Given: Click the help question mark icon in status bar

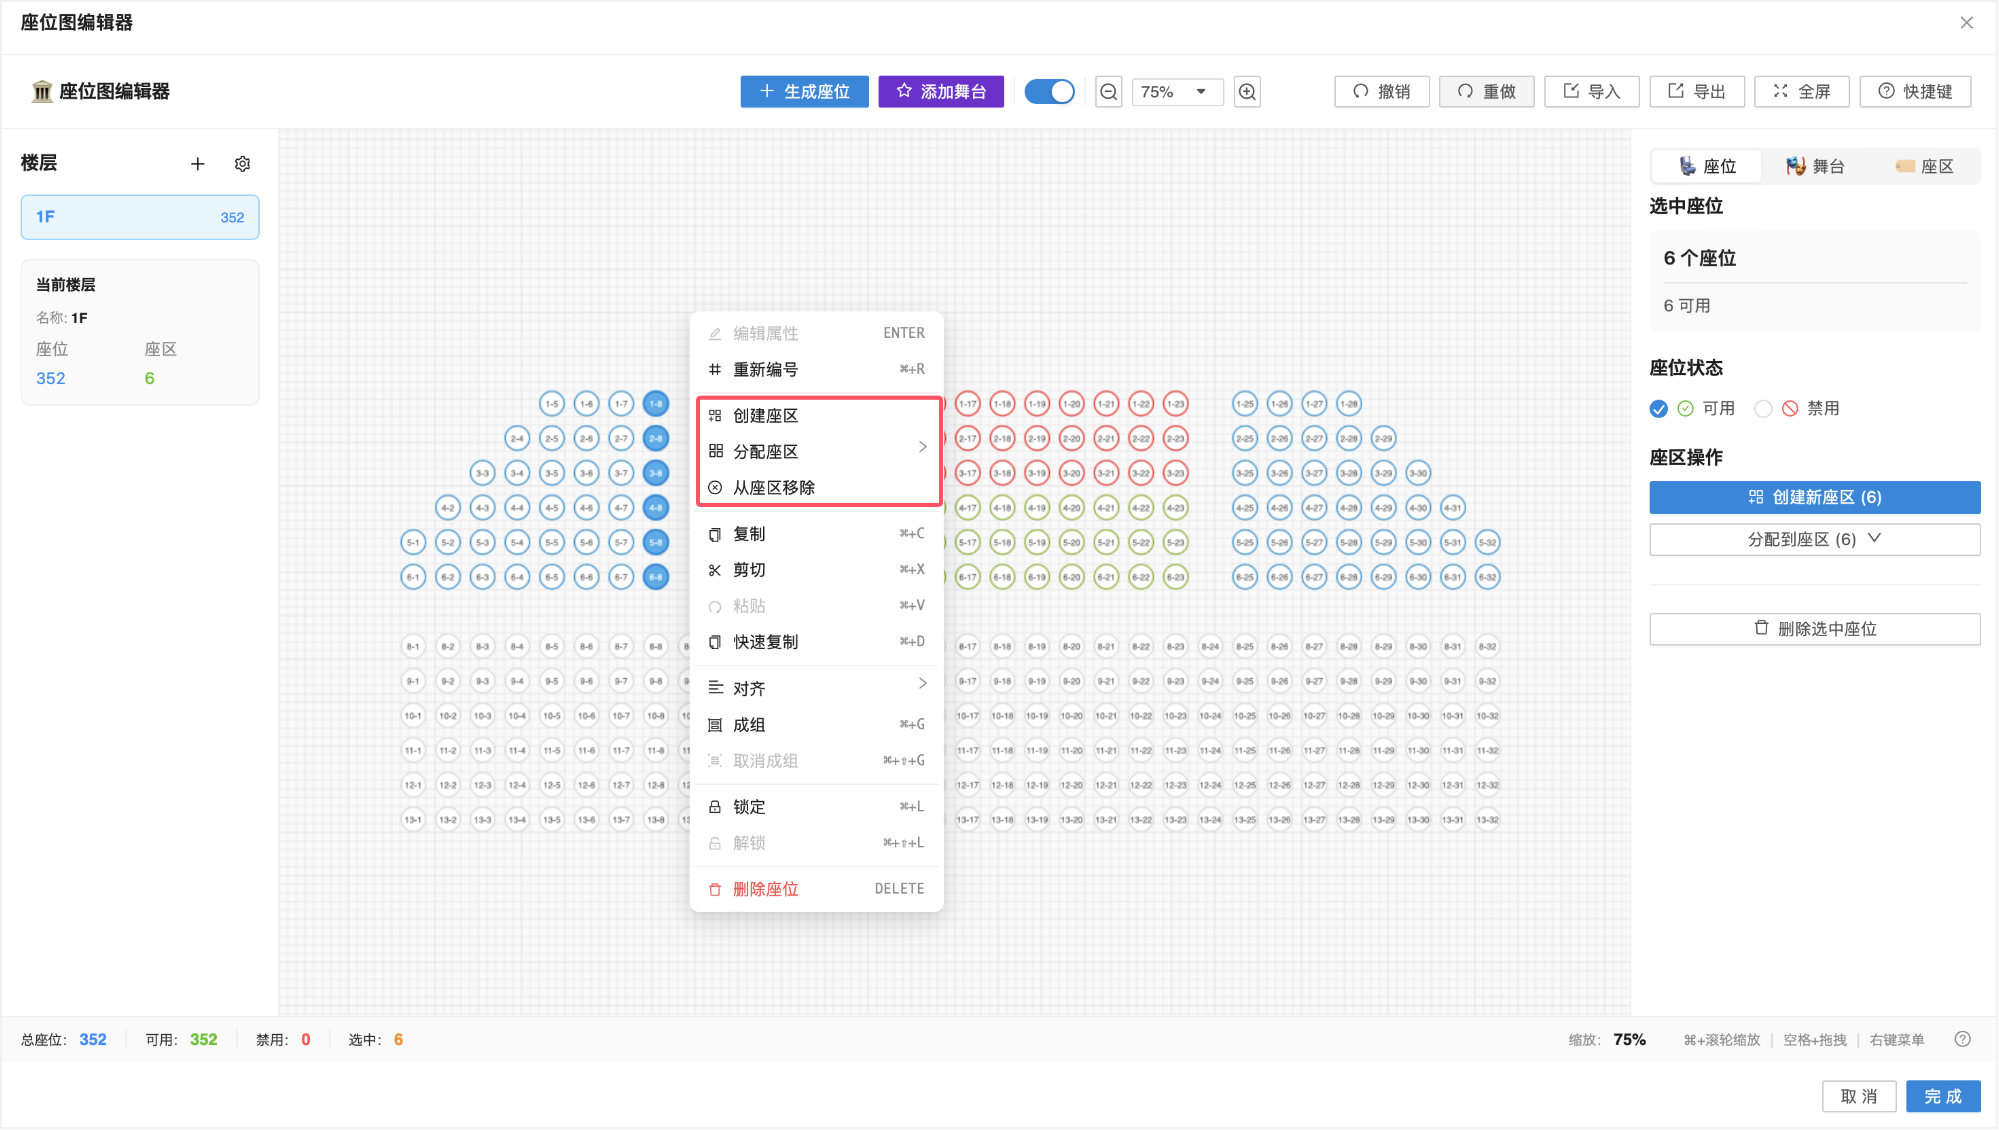Looking at the screenshot, I should pos(1962,1039).
